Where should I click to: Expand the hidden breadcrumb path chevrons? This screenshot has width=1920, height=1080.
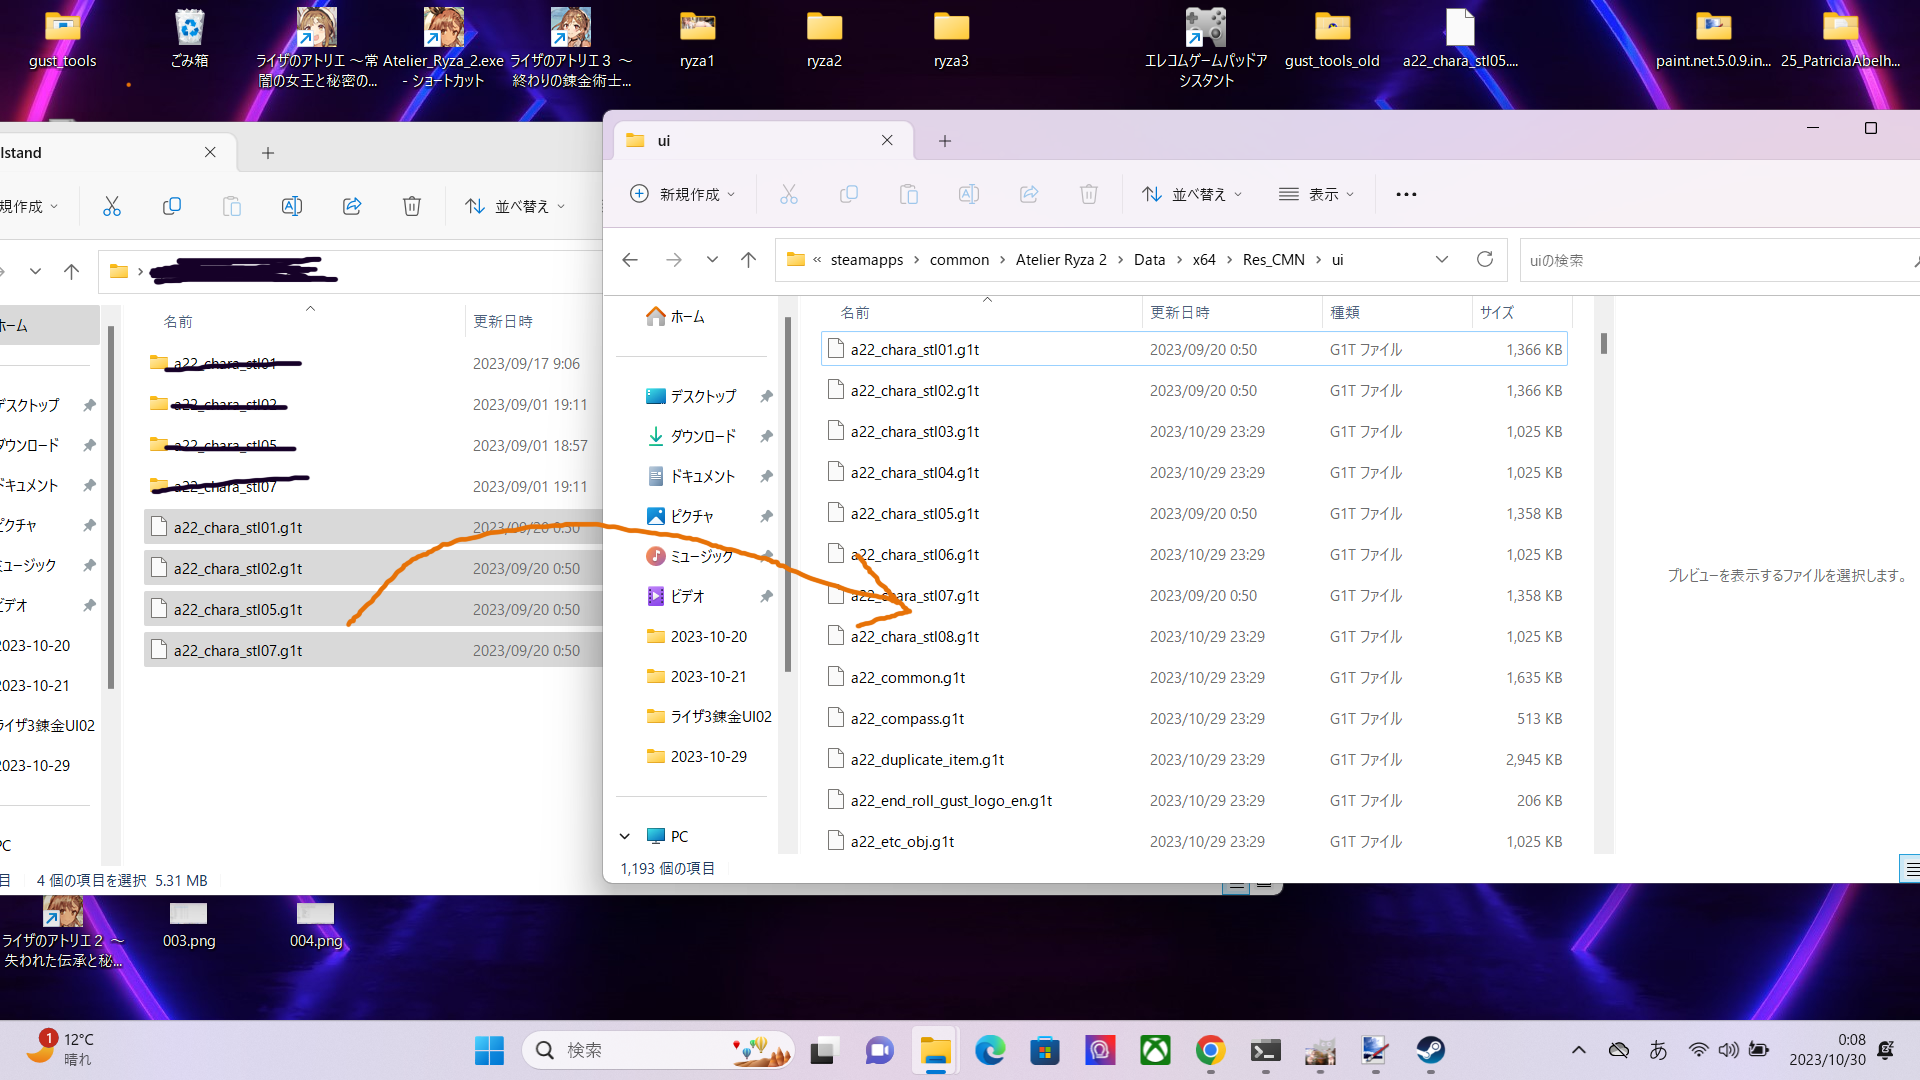pos(817,260)
